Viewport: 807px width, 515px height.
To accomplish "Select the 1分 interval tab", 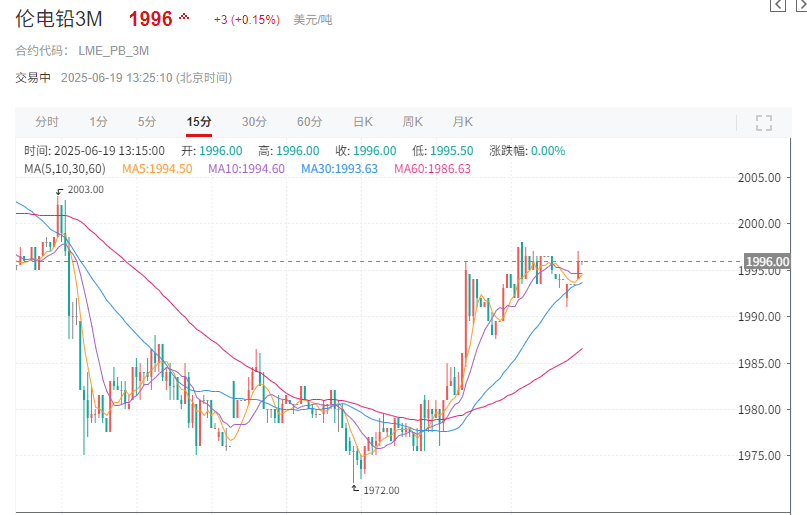I will [x=98, y=122].
